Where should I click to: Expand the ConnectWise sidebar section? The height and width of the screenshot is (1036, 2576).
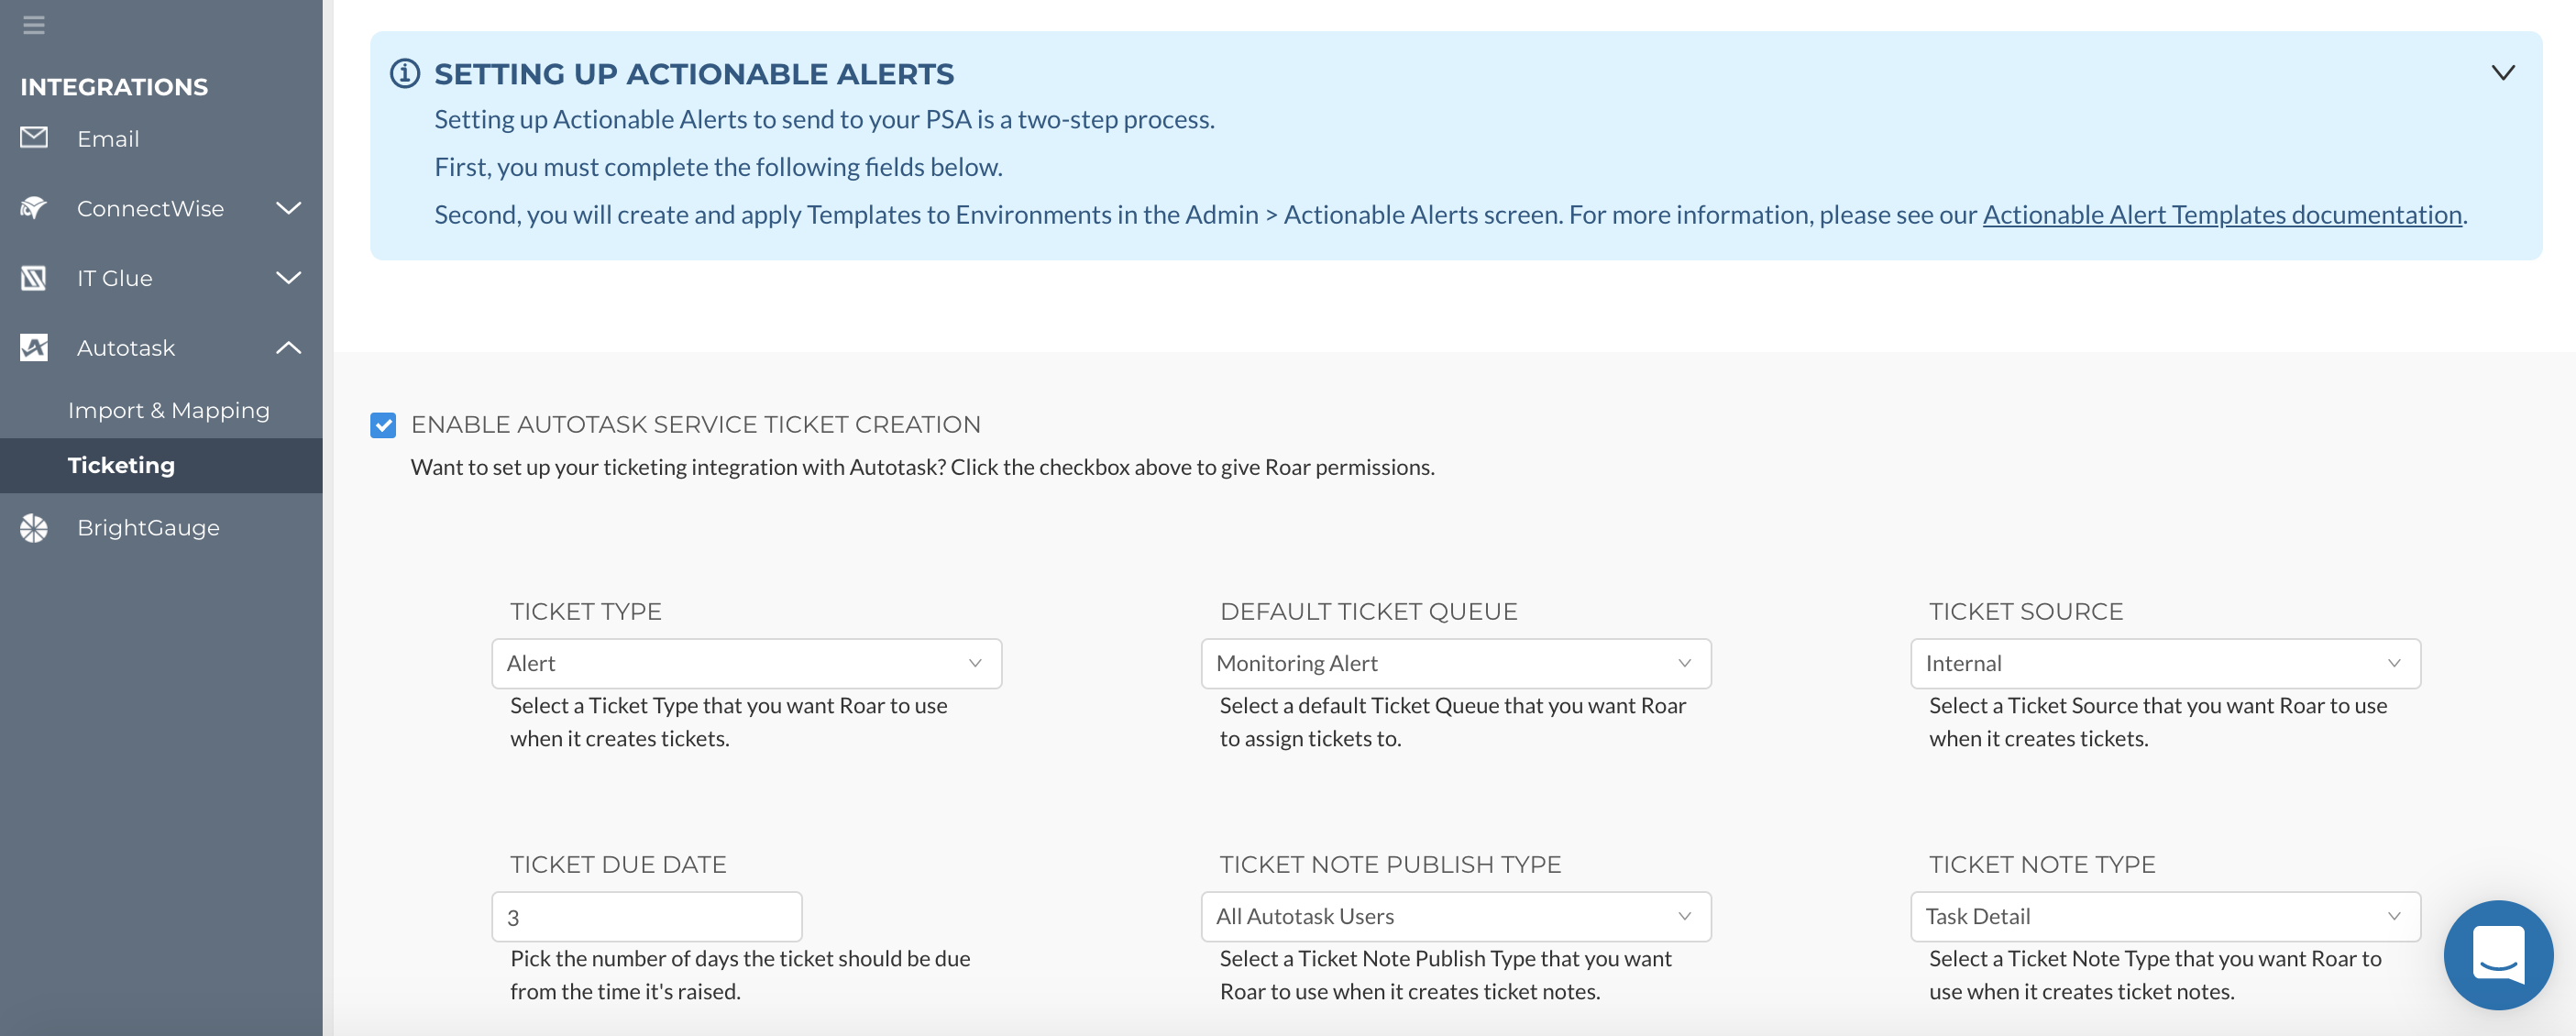click(288, 208)
